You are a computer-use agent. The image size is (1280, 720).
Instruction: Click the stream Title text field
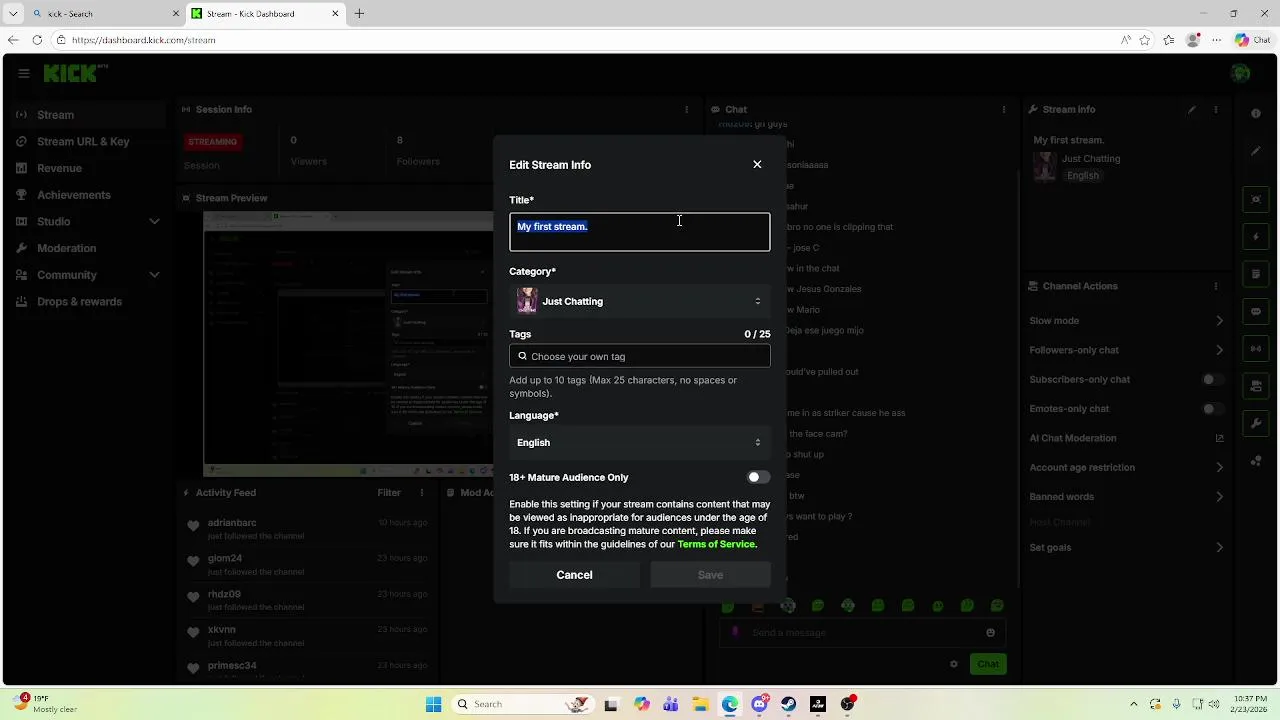(x=640, y=232)
